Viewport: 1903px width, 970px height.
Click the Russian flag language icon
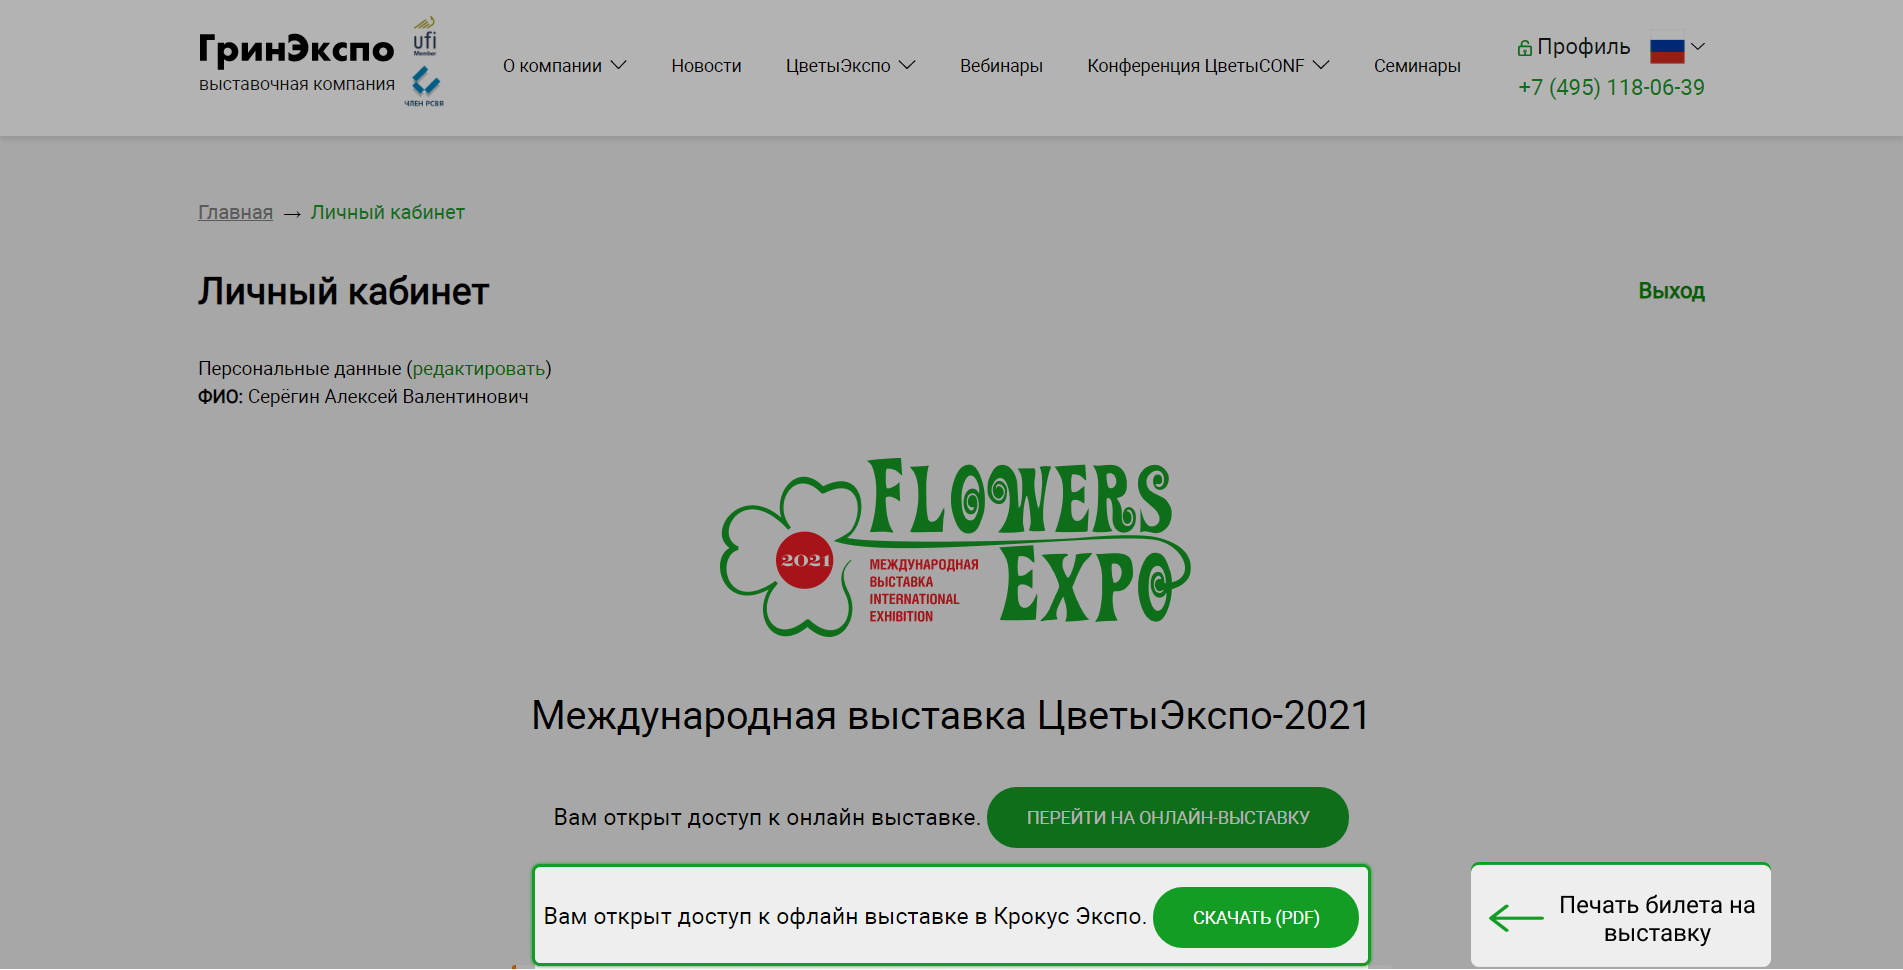point(1667,50)
